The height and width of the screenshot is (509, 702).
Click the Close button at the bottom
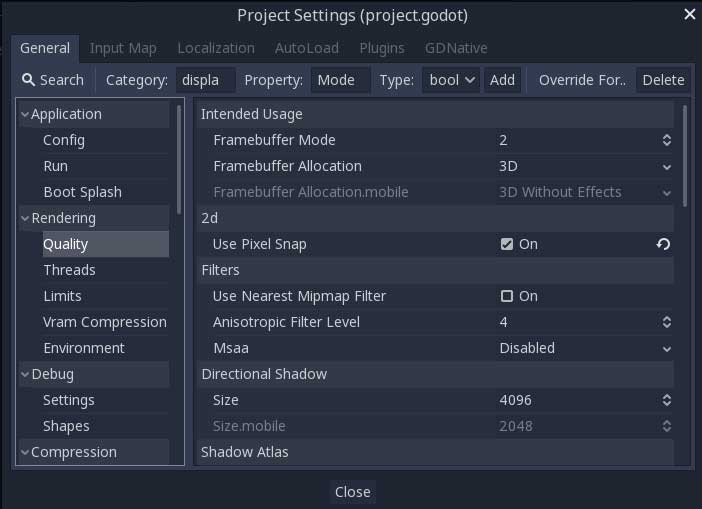coord(352,491)
